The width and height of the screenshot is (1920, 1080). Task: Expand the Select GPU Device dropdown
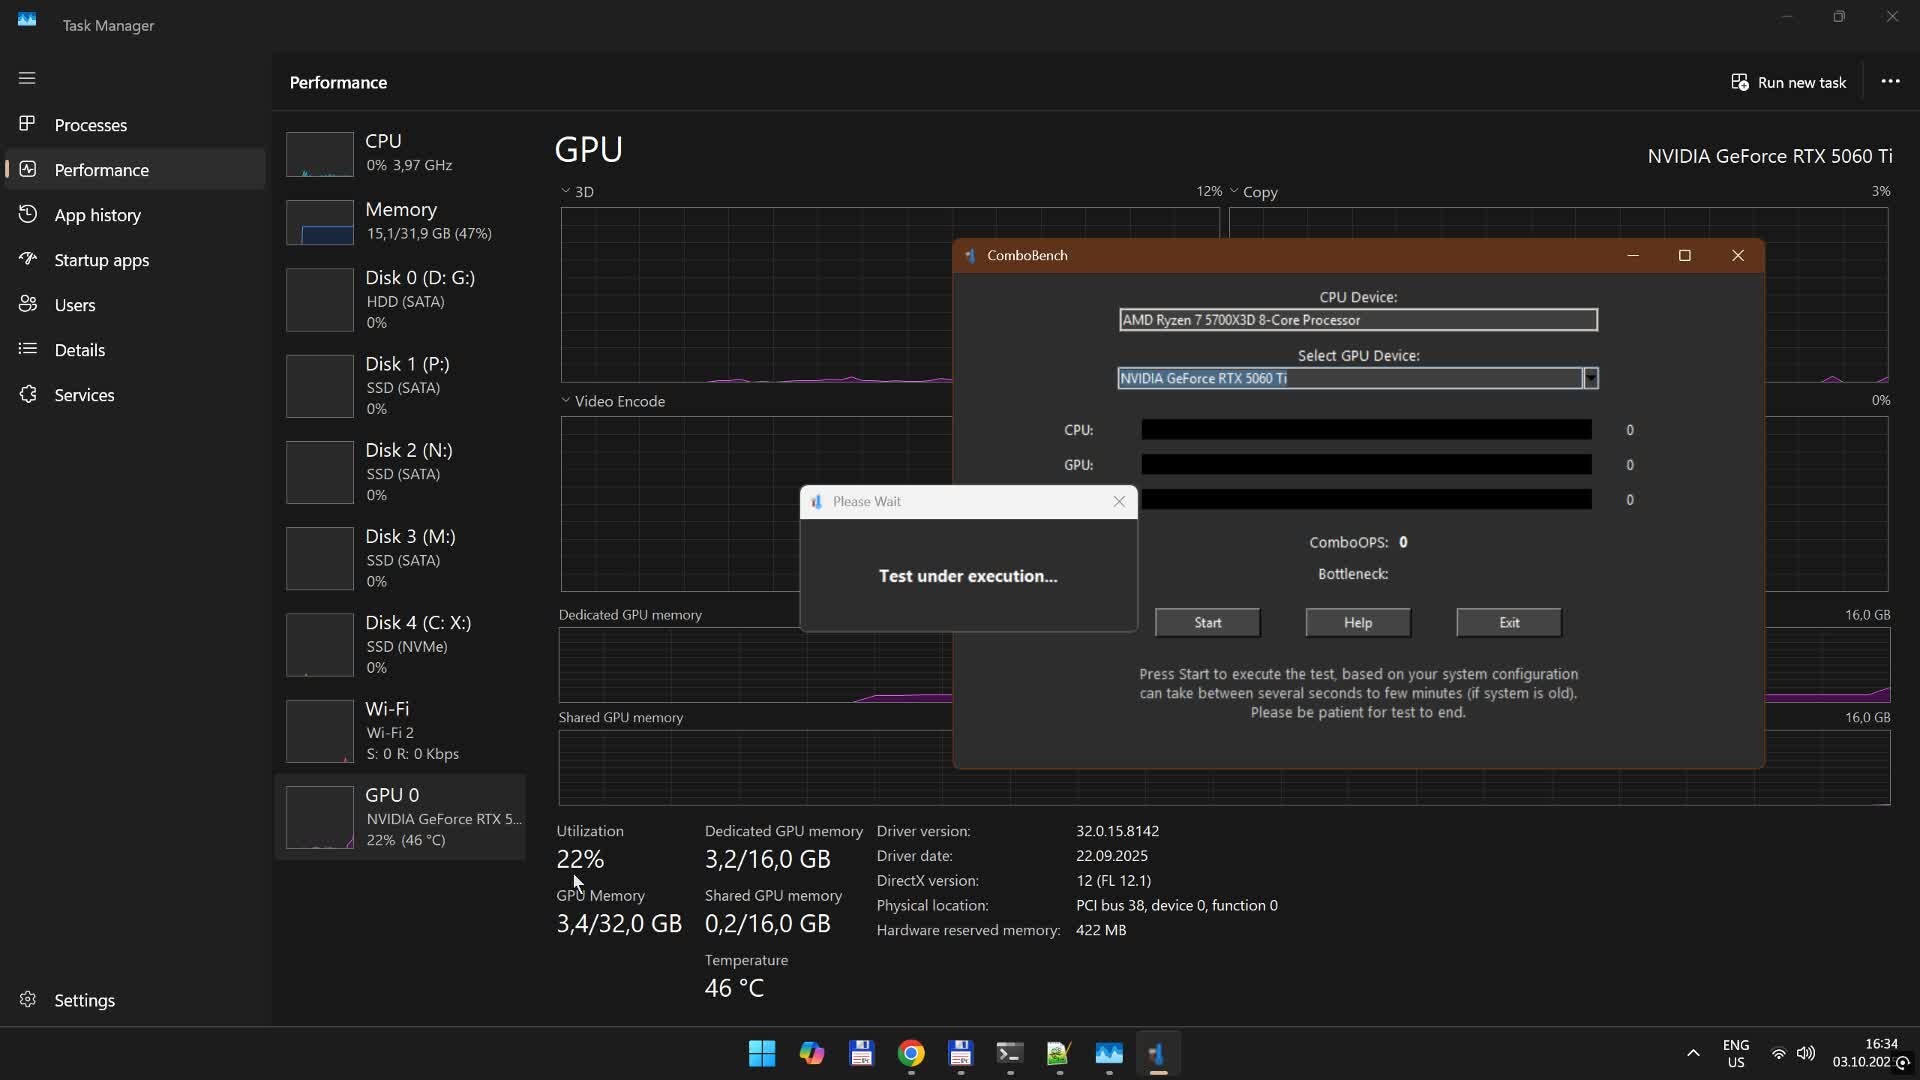click(x=1590, y=378)
